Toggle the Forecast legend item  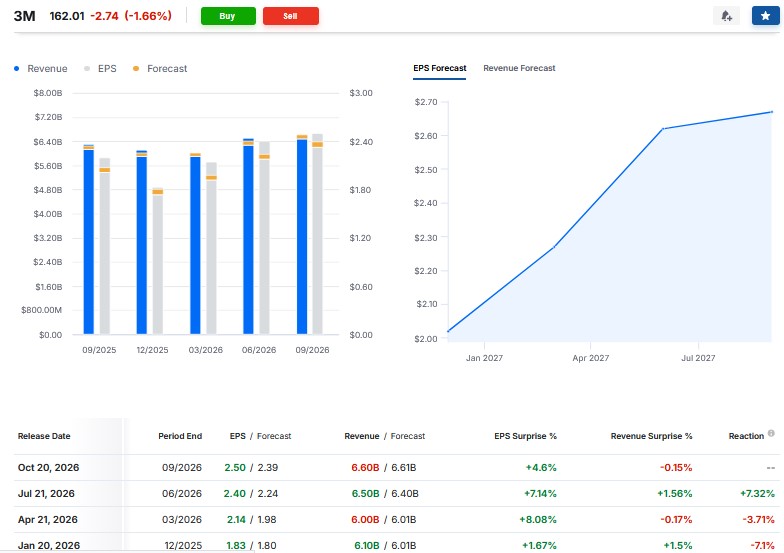point(160,68)
